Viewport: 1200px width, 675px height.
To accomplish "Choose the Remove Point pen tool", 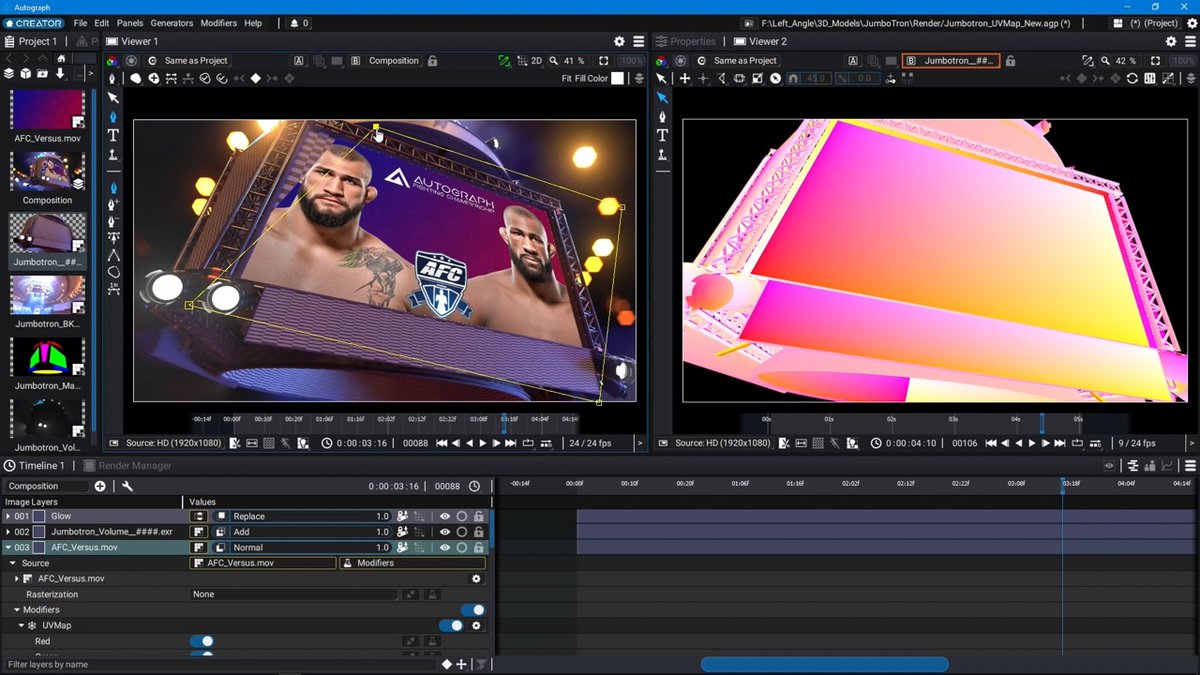I will click(x=113, y=220).
